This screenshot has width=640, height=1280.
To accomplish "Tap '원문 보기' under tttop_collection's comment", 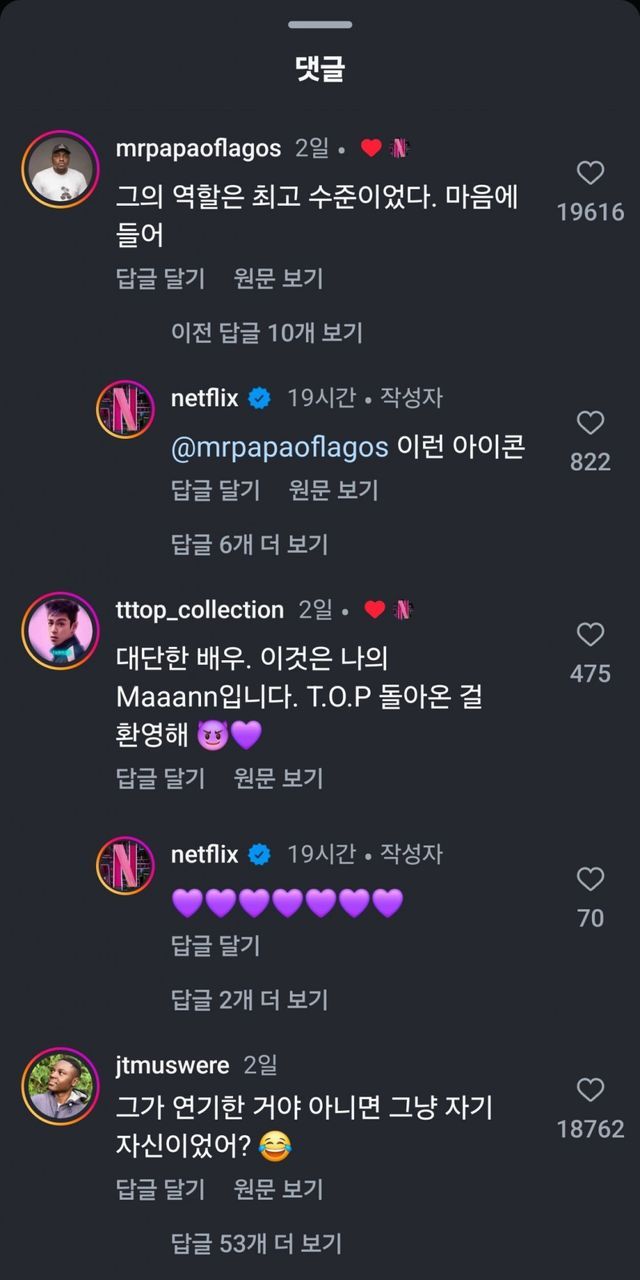I will 279,777.
